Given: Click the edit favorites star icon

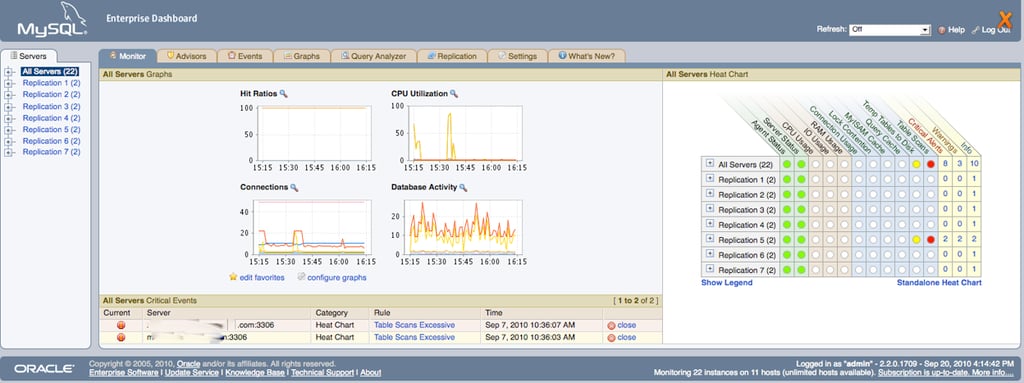Looking at the screenshot, I should (233, 277).
